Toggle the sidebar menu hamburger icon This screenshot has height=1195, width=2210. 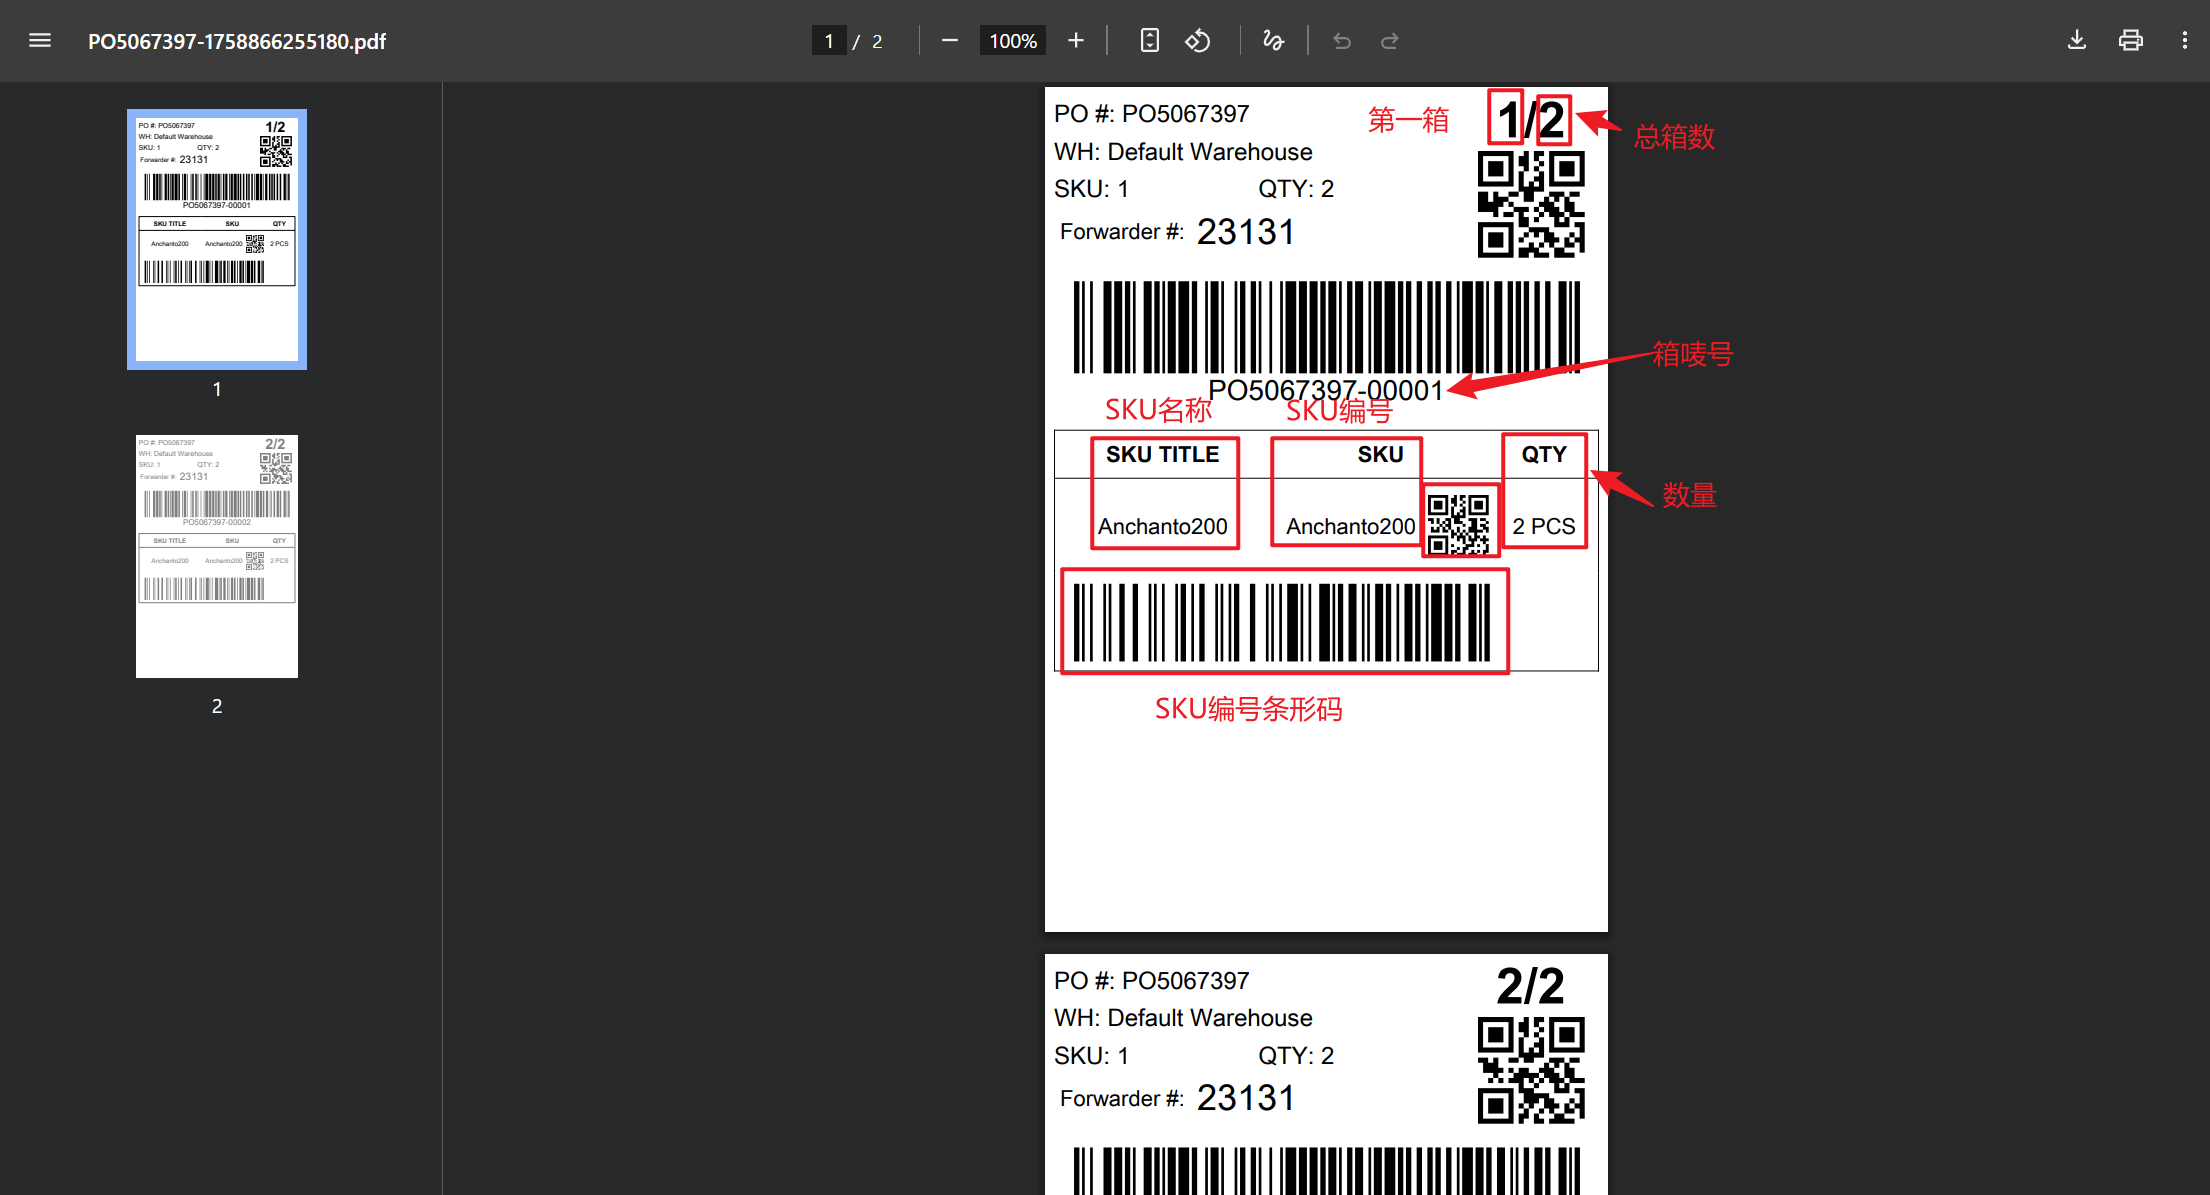[40, 41]
